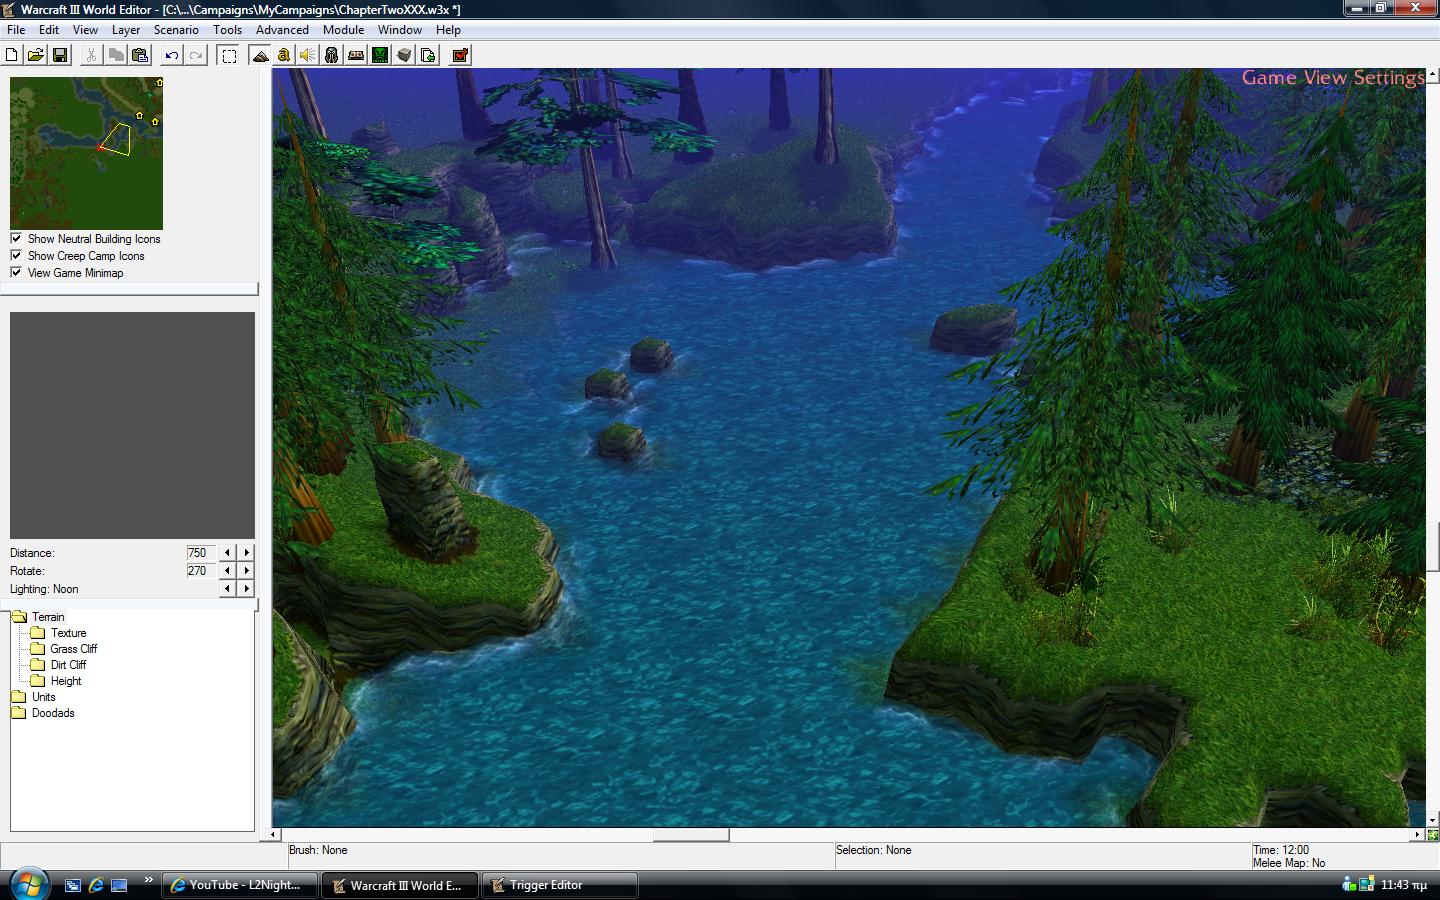Open the Layer menu

126,29
